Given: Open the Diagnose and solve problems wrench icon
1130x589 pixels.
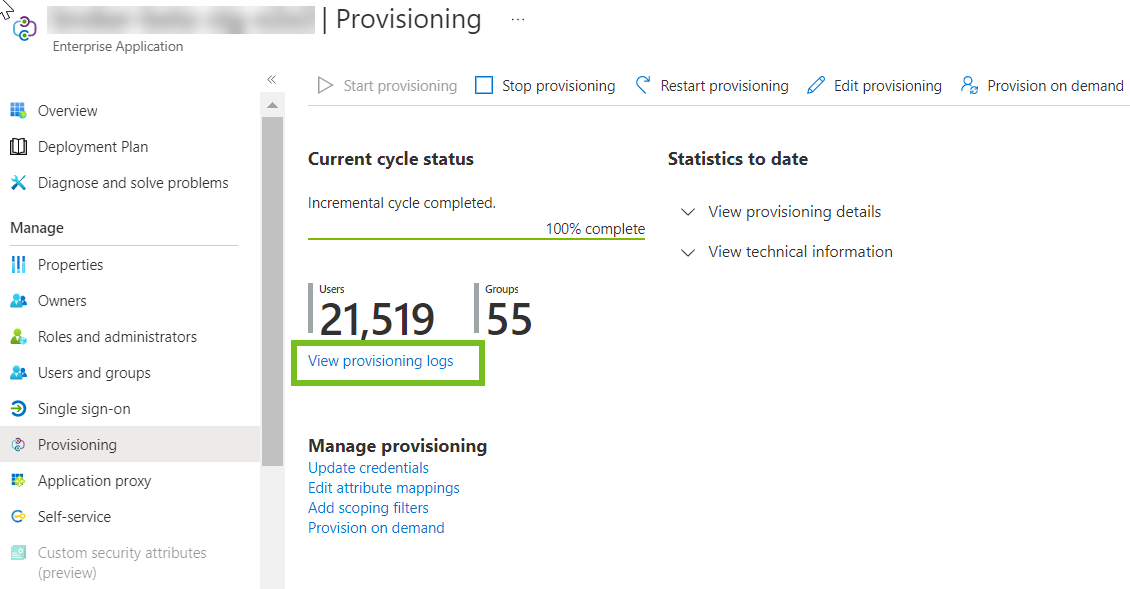Looking at the screenshot, I should click(x=18, y=182).
